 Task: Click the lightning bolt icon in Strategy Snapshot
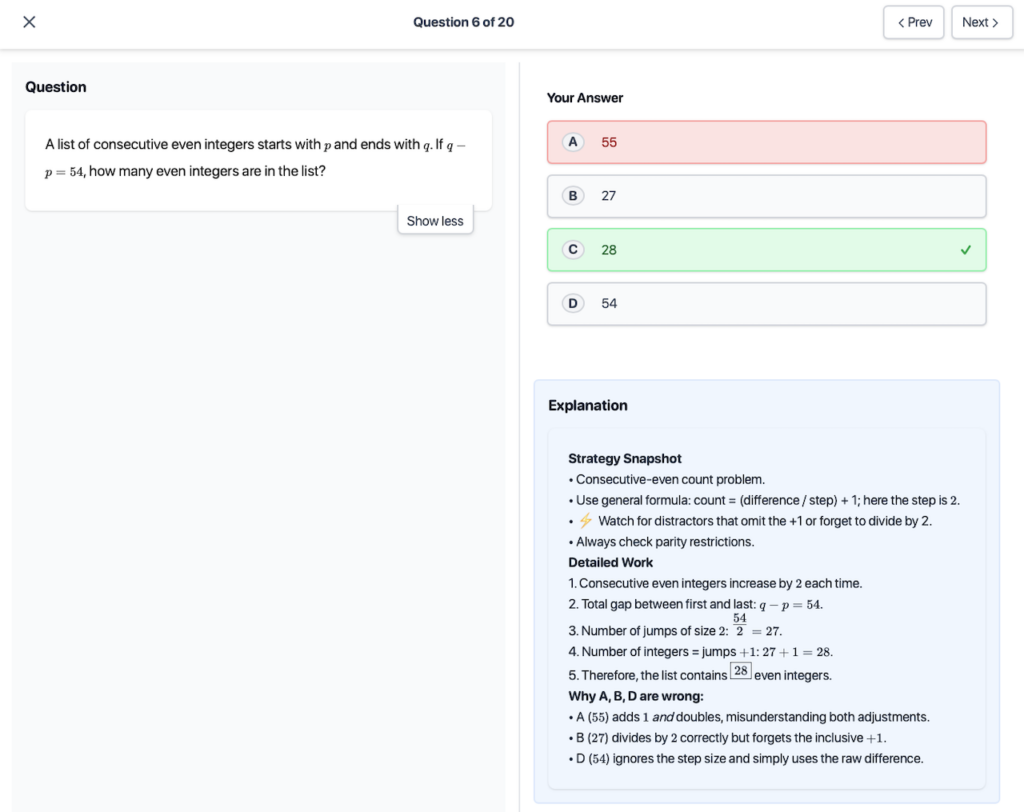(x=585, y=521)
